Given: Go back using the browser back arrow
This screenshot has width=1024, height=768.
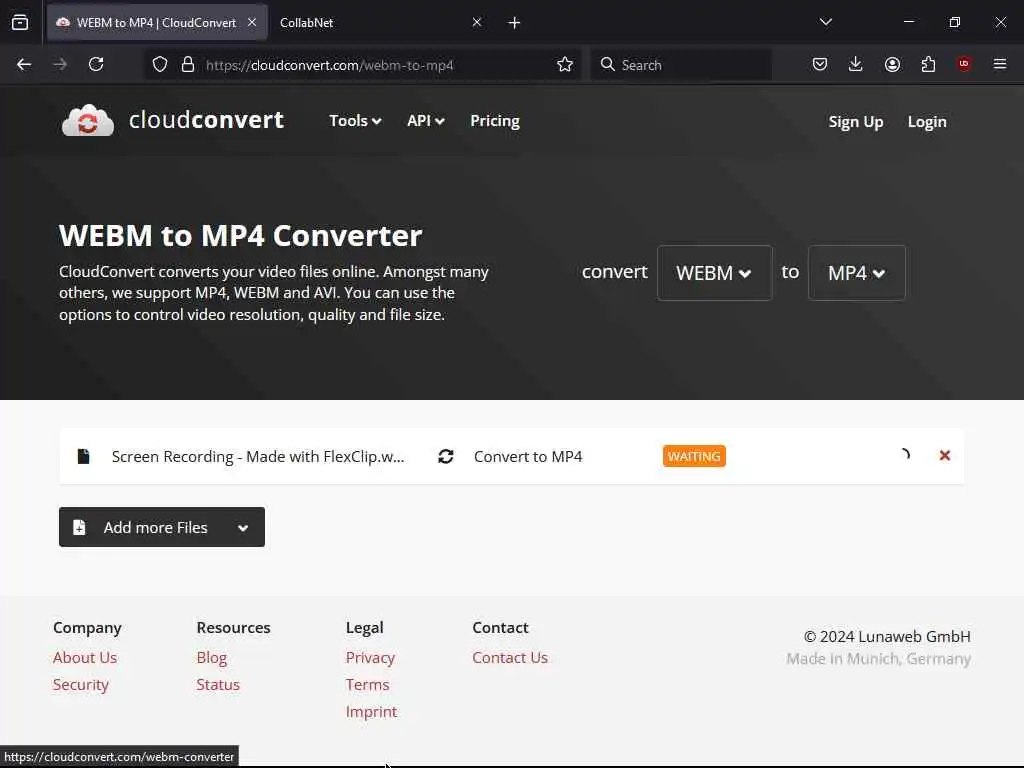Looking at the screenshot, I should pyautogui.click(x=24, y=64).
